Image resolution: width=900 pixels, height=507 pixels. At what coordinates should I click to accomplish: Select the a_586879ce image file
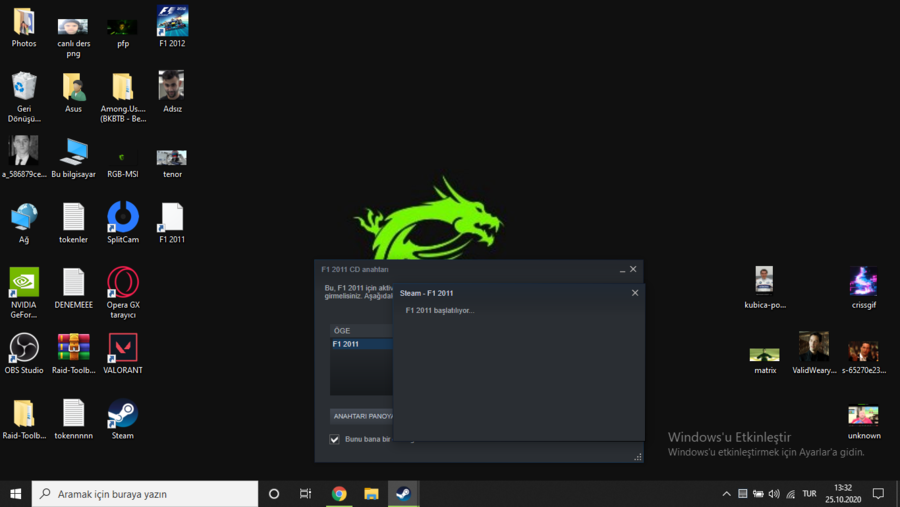(x=24, y=157)
